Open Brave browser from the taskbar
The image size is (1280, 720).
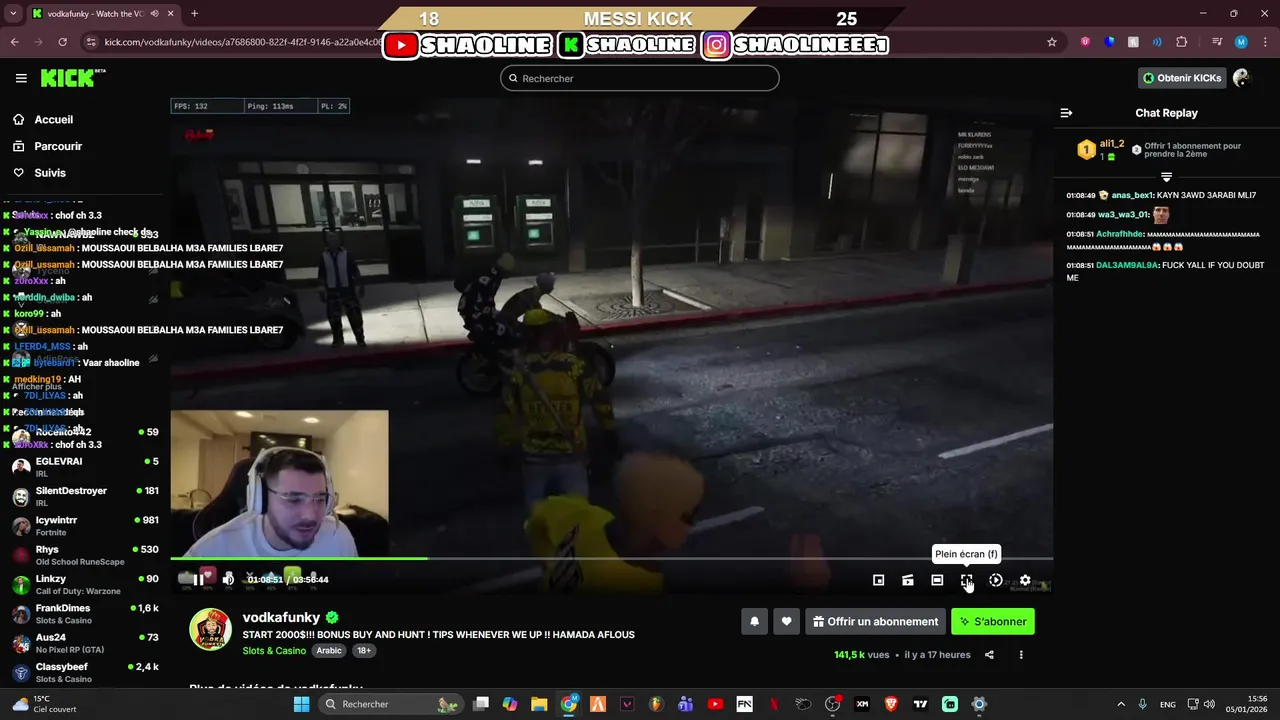coord(891,704)
